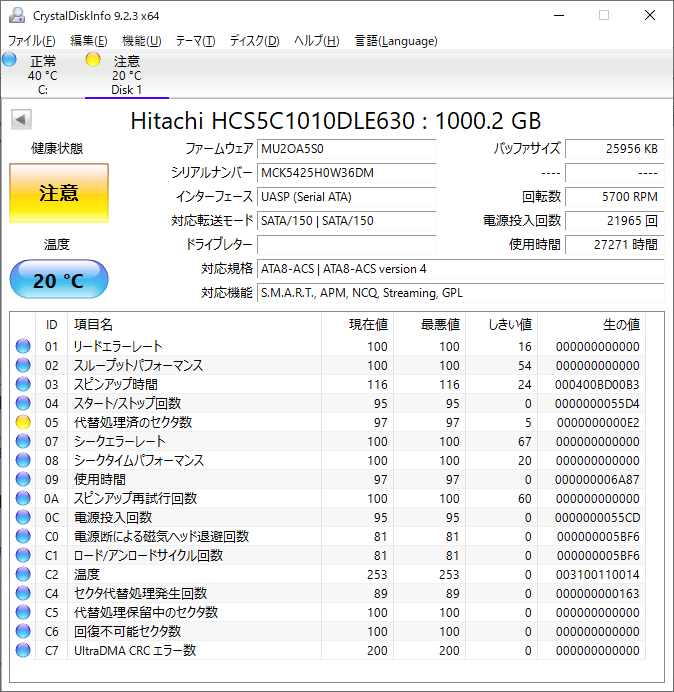Click status orb of 04 スタート/ストップ回数 row
Viewport: 674px width, 692px height.
(x=23, y=403)
